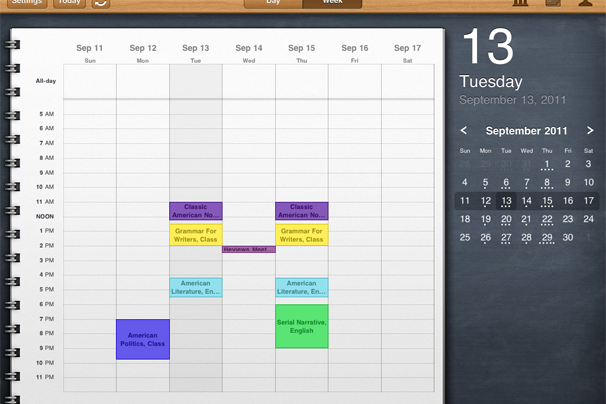Open Tuesday American Literature class block
606x404 pixels.
point(196,287)
